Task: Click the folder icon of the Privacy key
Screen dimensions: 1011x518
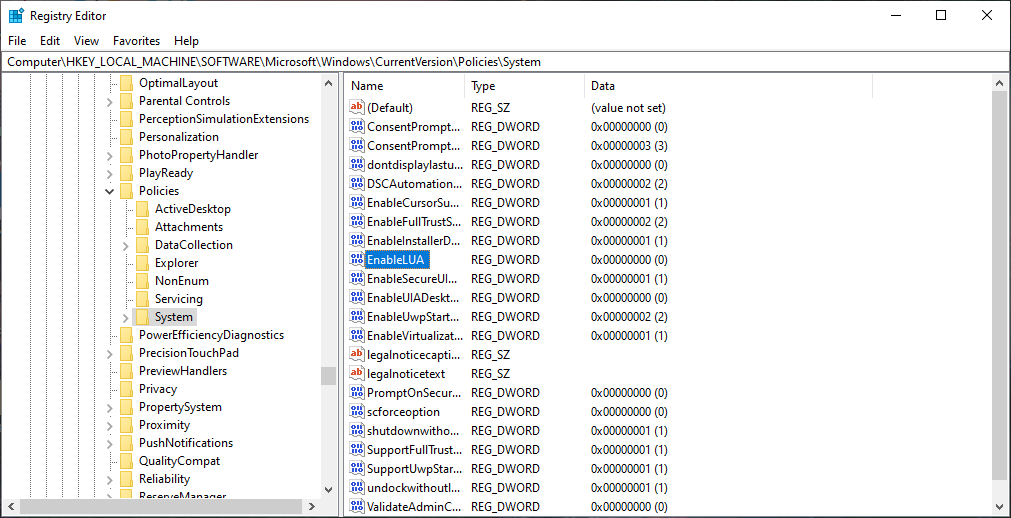Action: click(x=126, y=388)
